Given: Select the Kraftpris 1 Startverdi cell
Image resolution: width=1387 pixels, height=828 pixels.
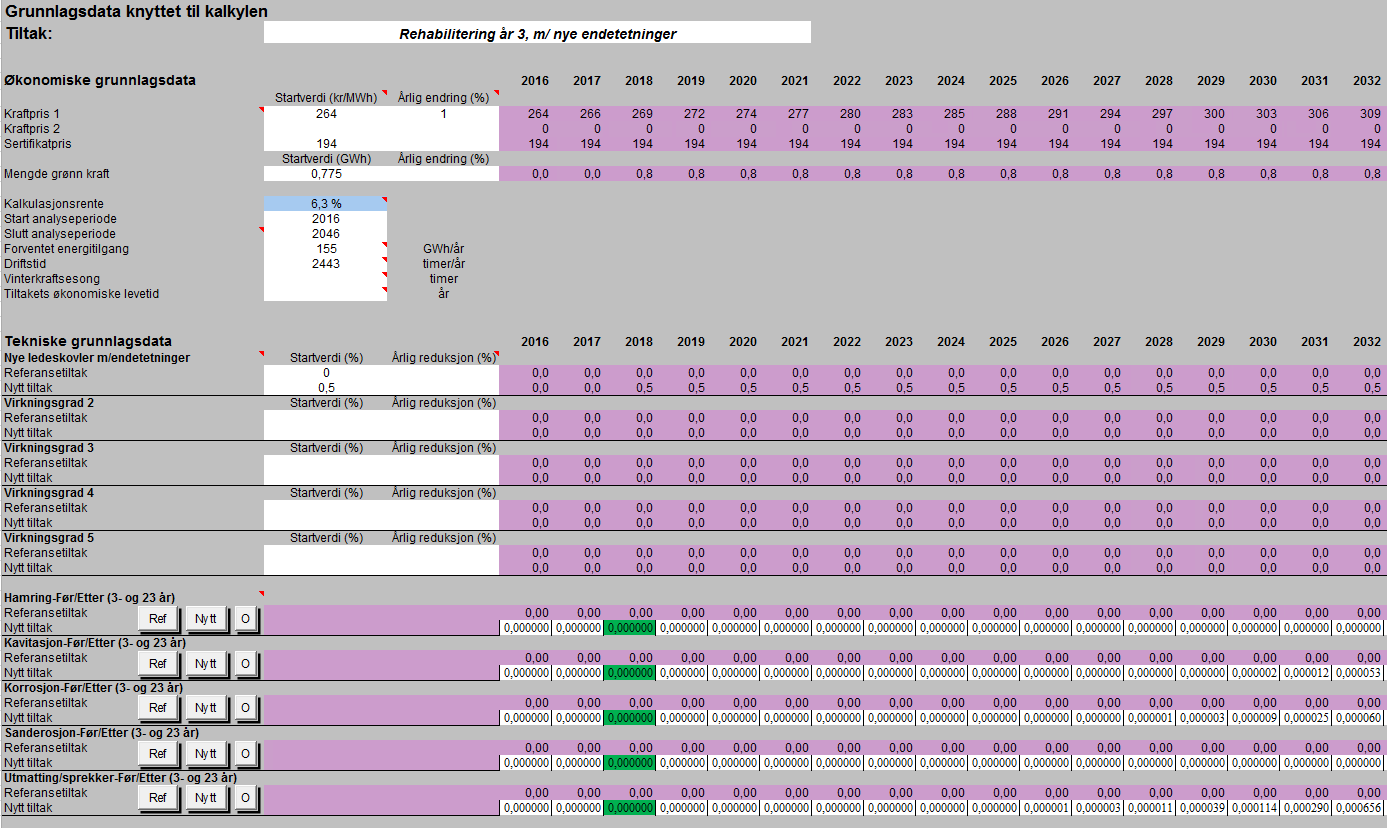Looking at the screenshot, I should coord(325,114).
